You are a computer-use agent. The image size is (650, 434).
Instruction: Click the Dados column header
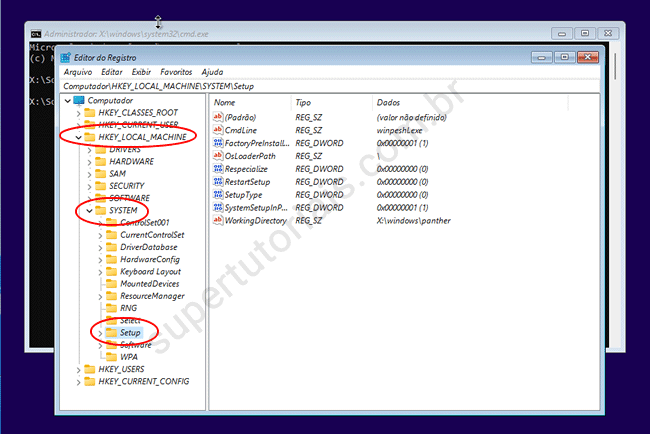(x=388, y=103)
